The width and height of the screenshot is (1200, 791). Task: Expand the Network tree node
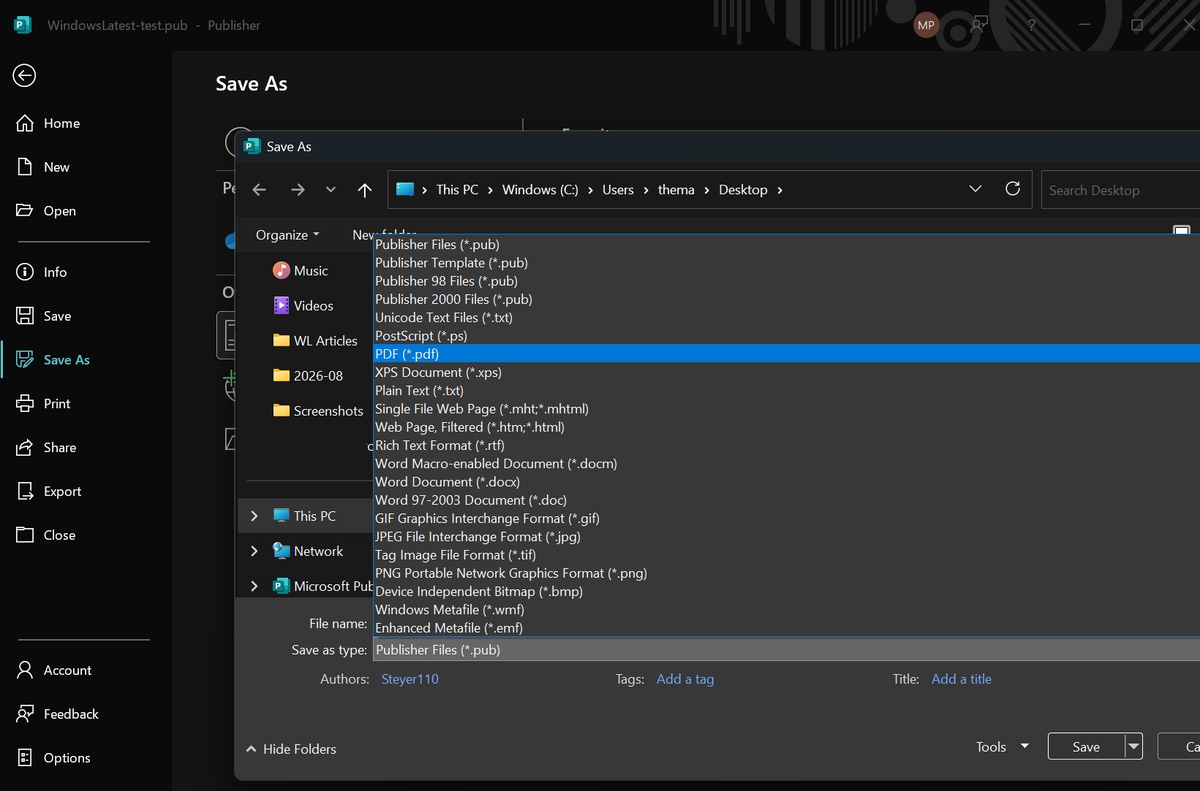point(254,551)
